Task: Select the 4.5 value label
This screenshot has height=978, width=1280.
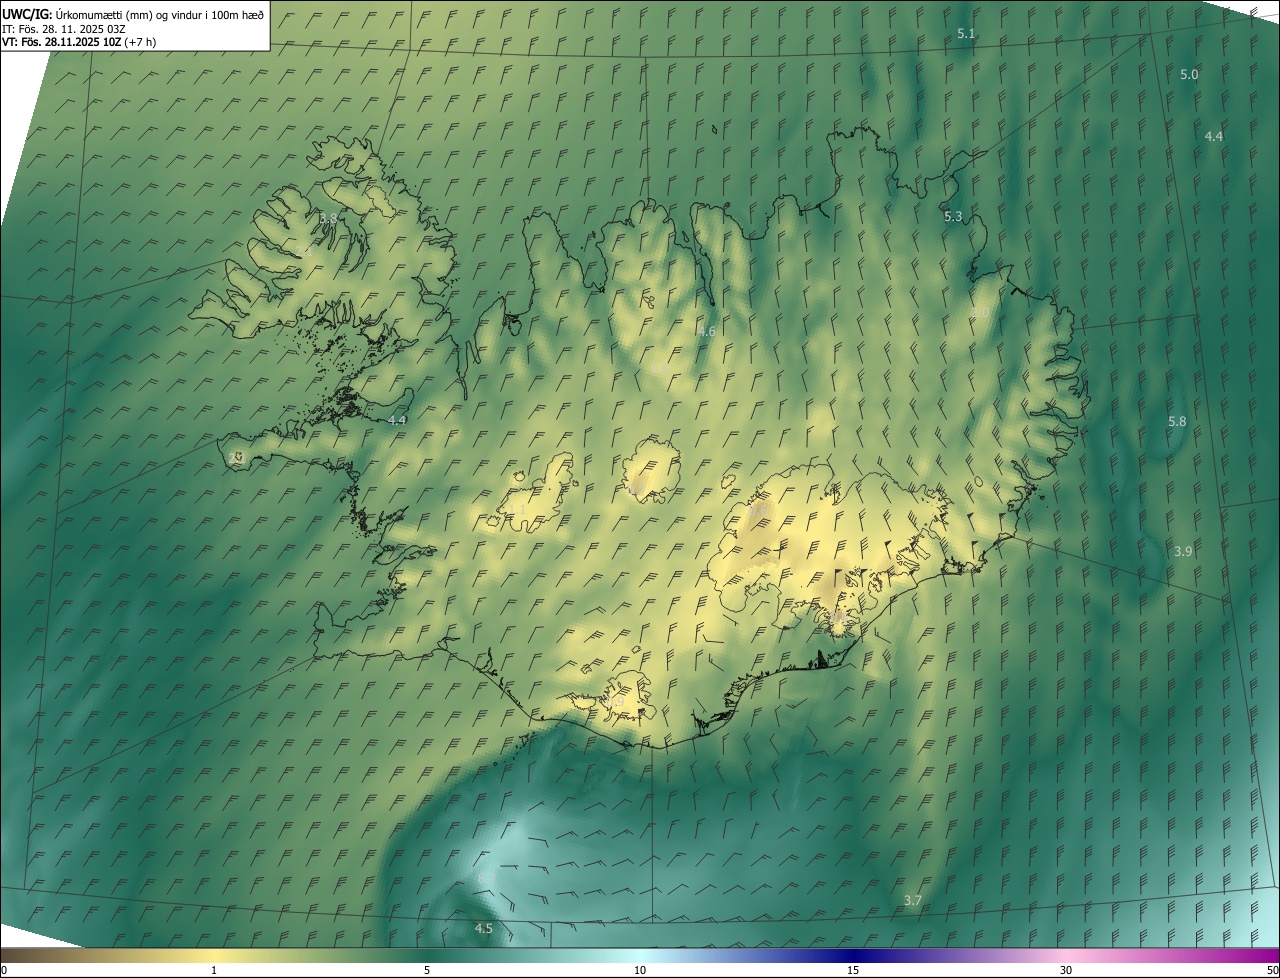Action: [484, 929]
